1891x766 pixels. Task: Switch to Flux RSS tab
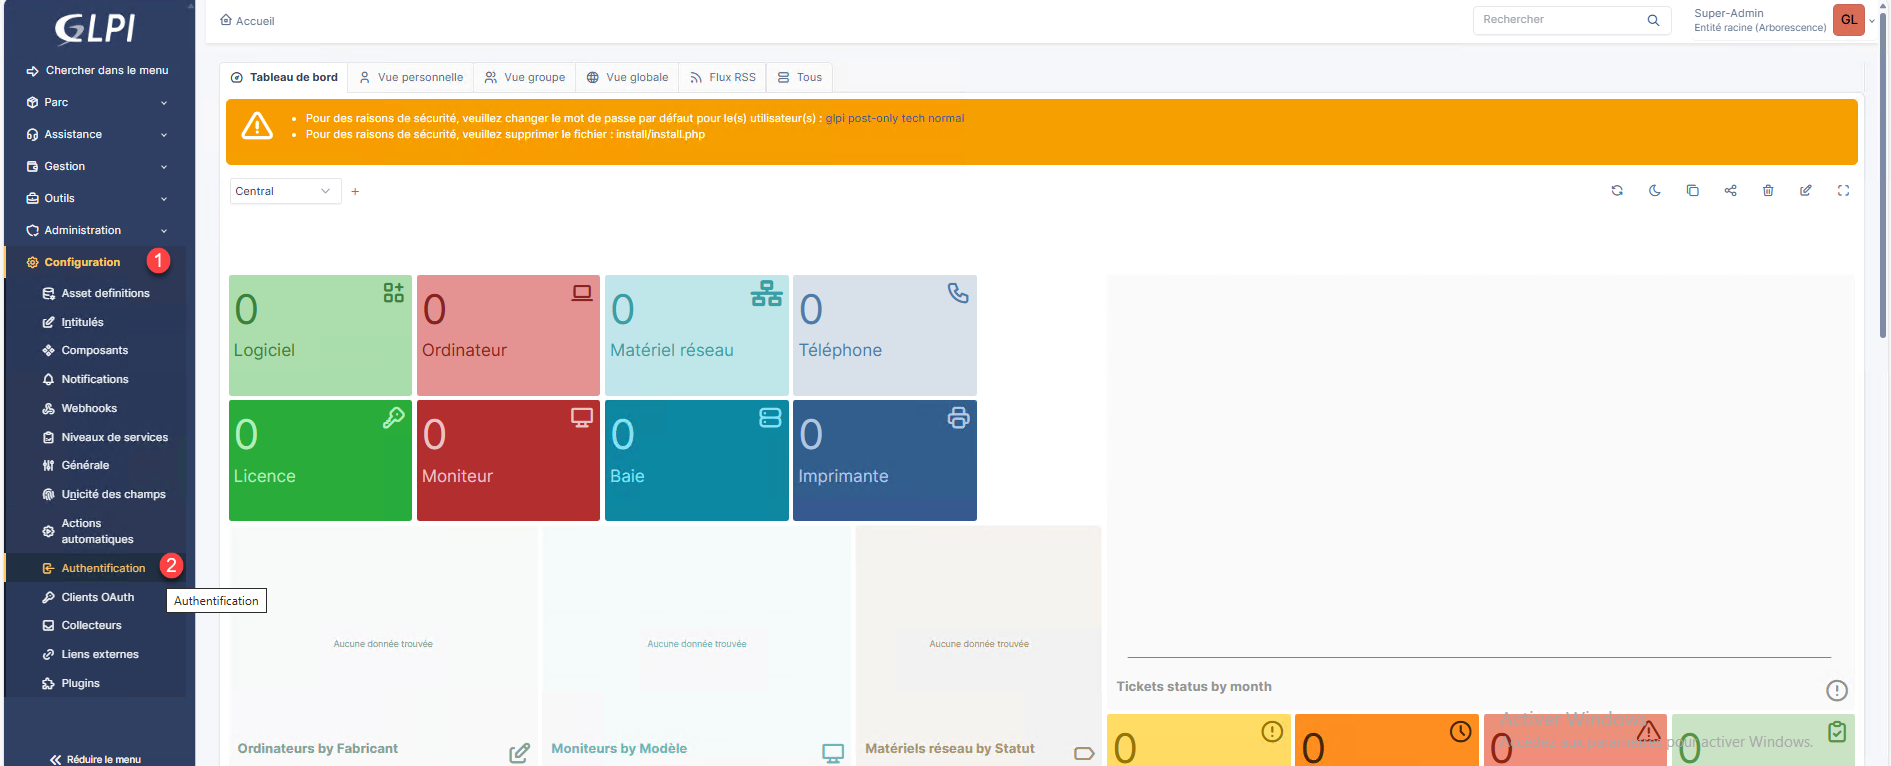coord(723,77)
